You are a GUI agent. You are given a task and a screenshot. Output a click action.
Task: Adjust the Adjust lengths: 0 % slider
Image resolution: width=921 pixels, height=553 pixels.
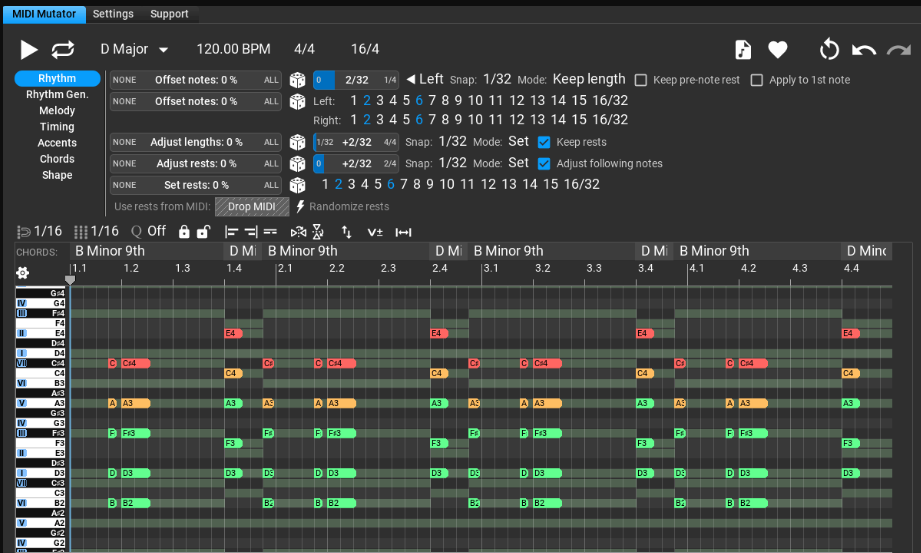tap(196, 142)
